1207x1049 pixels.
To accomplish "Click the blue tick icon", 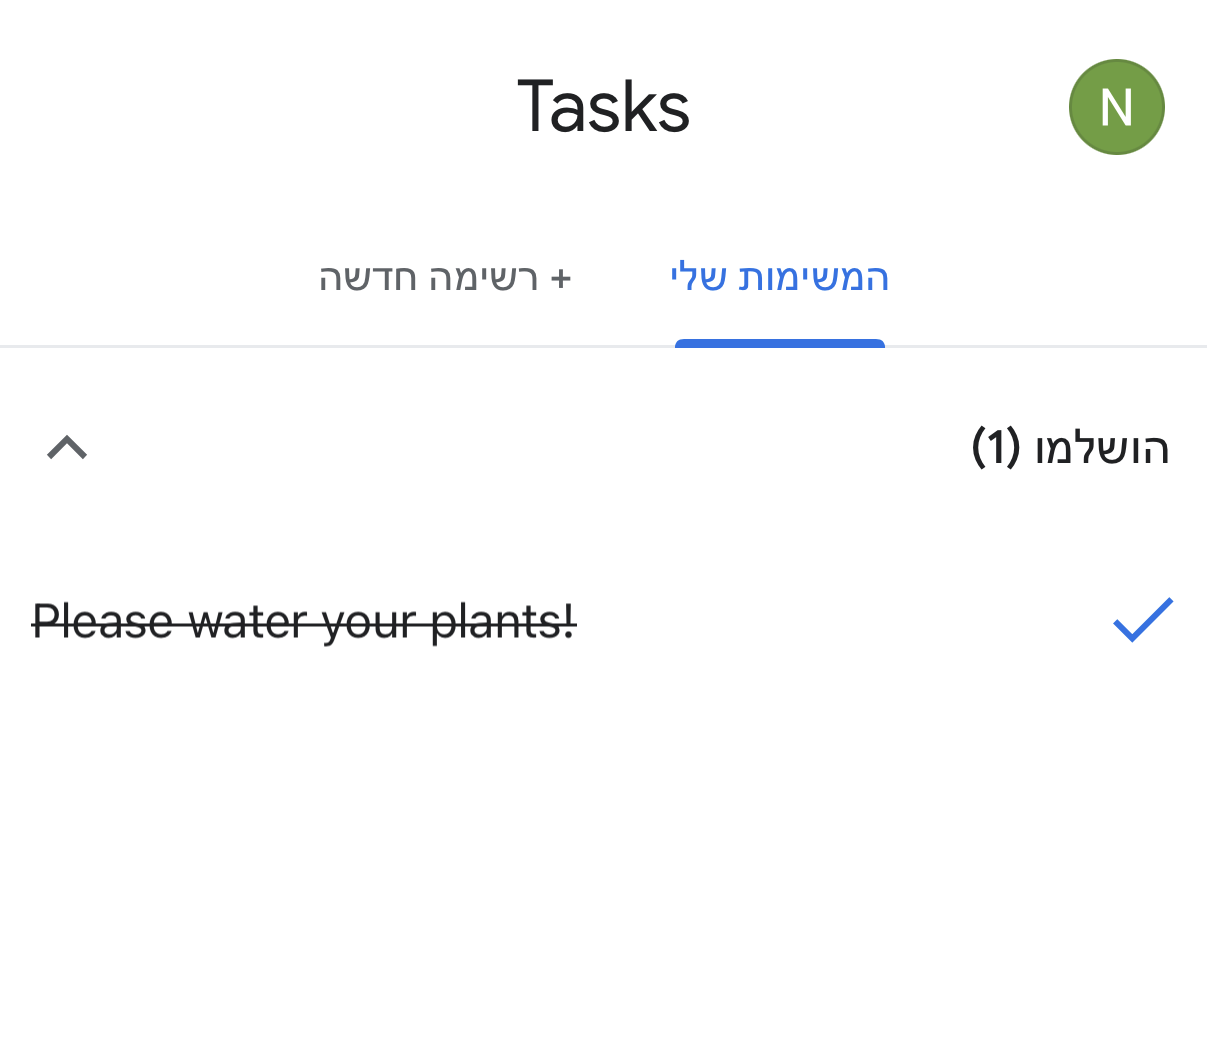I will 1142,620.
